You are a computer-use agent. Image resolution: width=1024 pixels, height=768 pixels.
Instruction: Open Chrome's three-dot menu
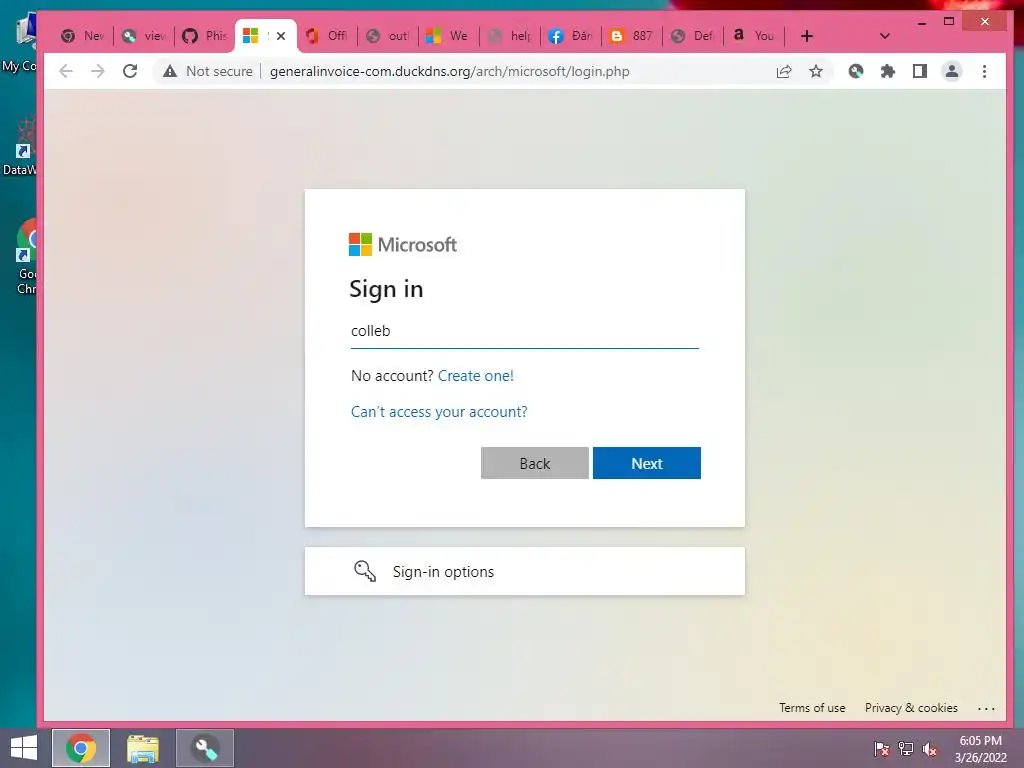tap(984, 71)
